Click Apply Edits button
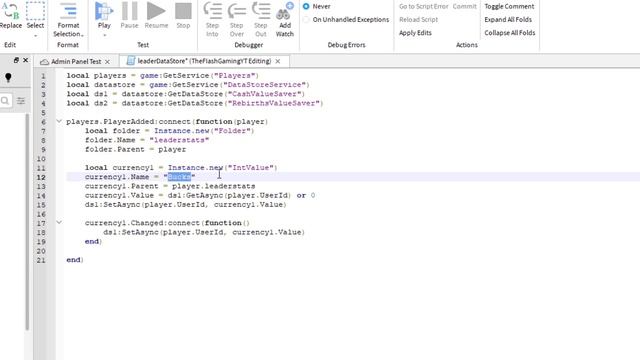 pos(415,33)
